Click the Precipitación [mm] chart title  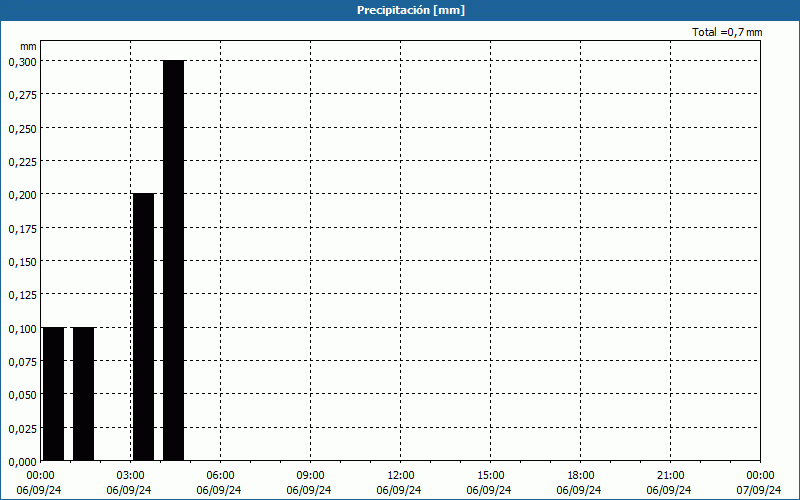[411, 10]
